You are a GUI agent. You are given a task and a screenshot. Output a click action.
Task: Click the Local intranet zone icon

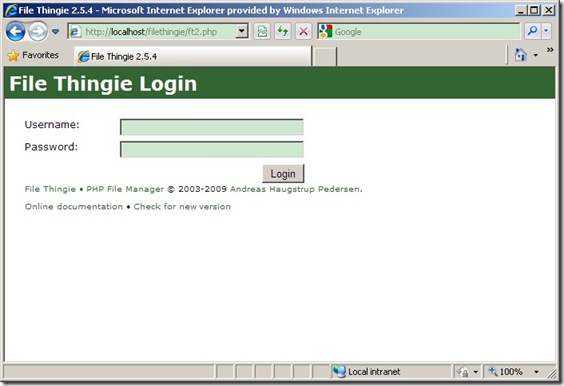(339, 371)
